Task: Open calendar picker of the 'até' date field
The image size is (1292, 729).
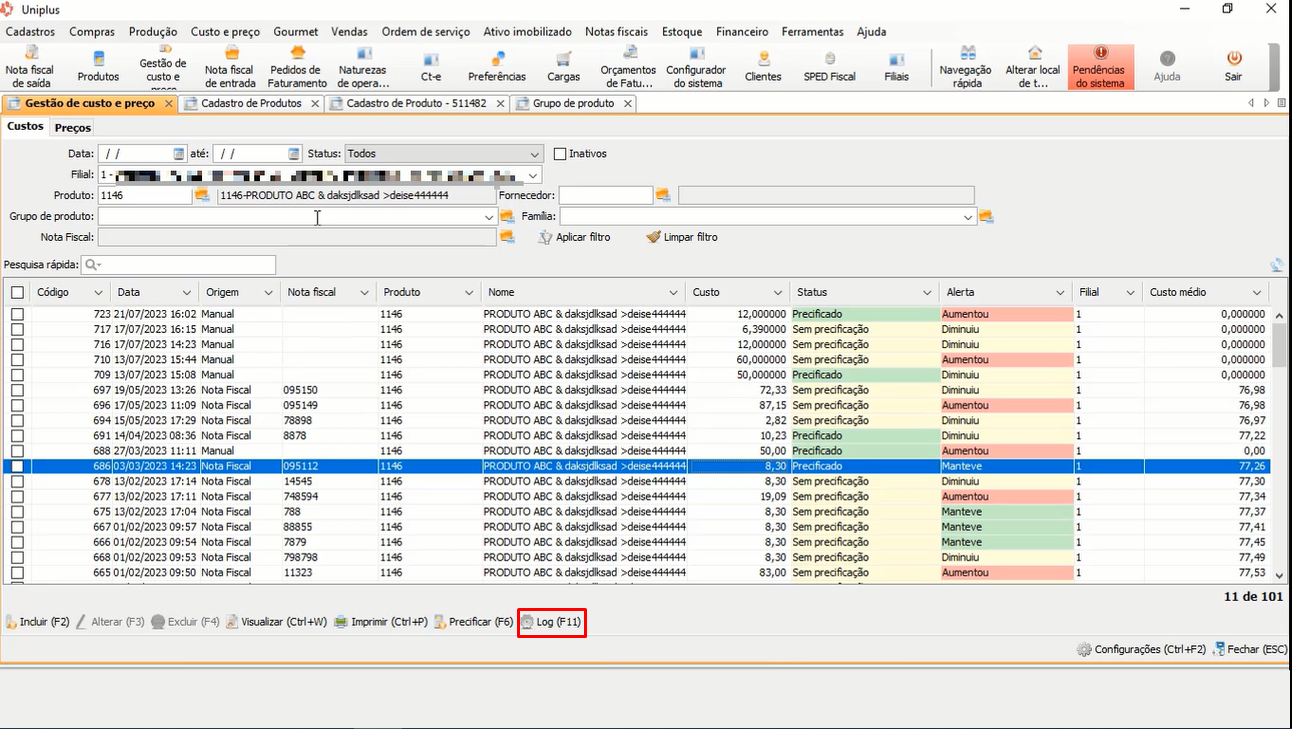Action: 294,154
